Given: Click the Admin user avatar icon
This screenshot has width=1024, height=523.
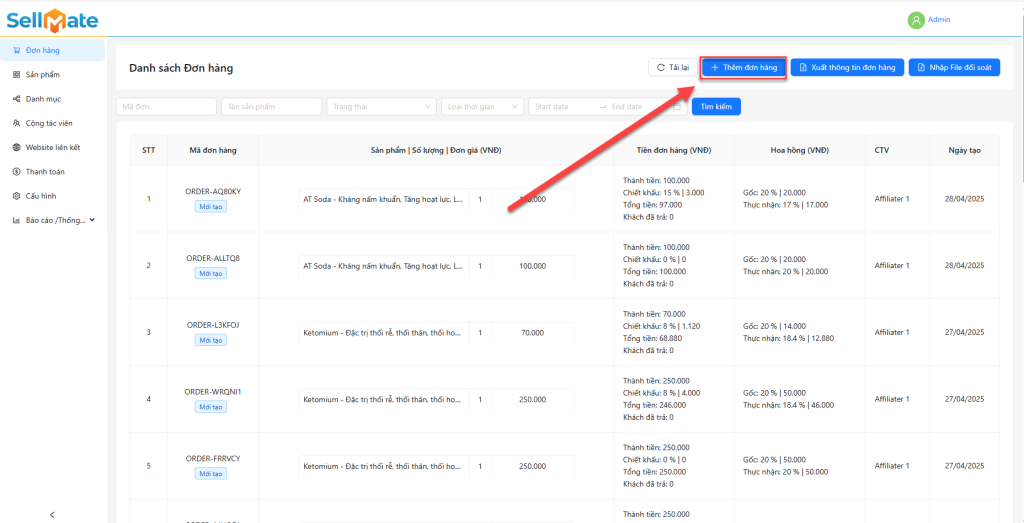Looking at the screenshot, I should pyautogui.click(x=916, y=20).
